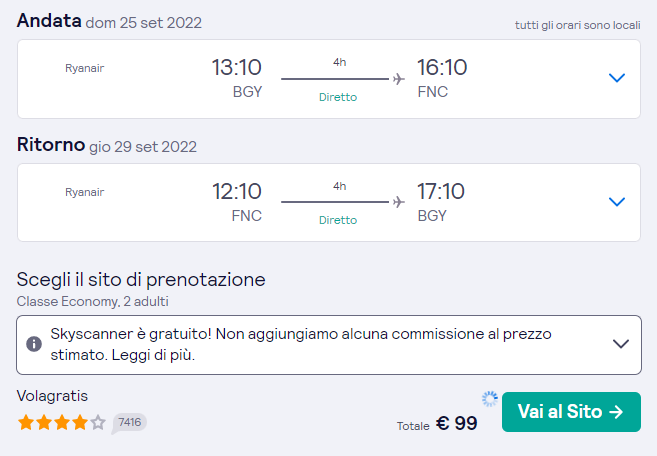Click the Diretto label on the outbound flight
The height and width of the screenshot is (456, 657).
point(338,97)
